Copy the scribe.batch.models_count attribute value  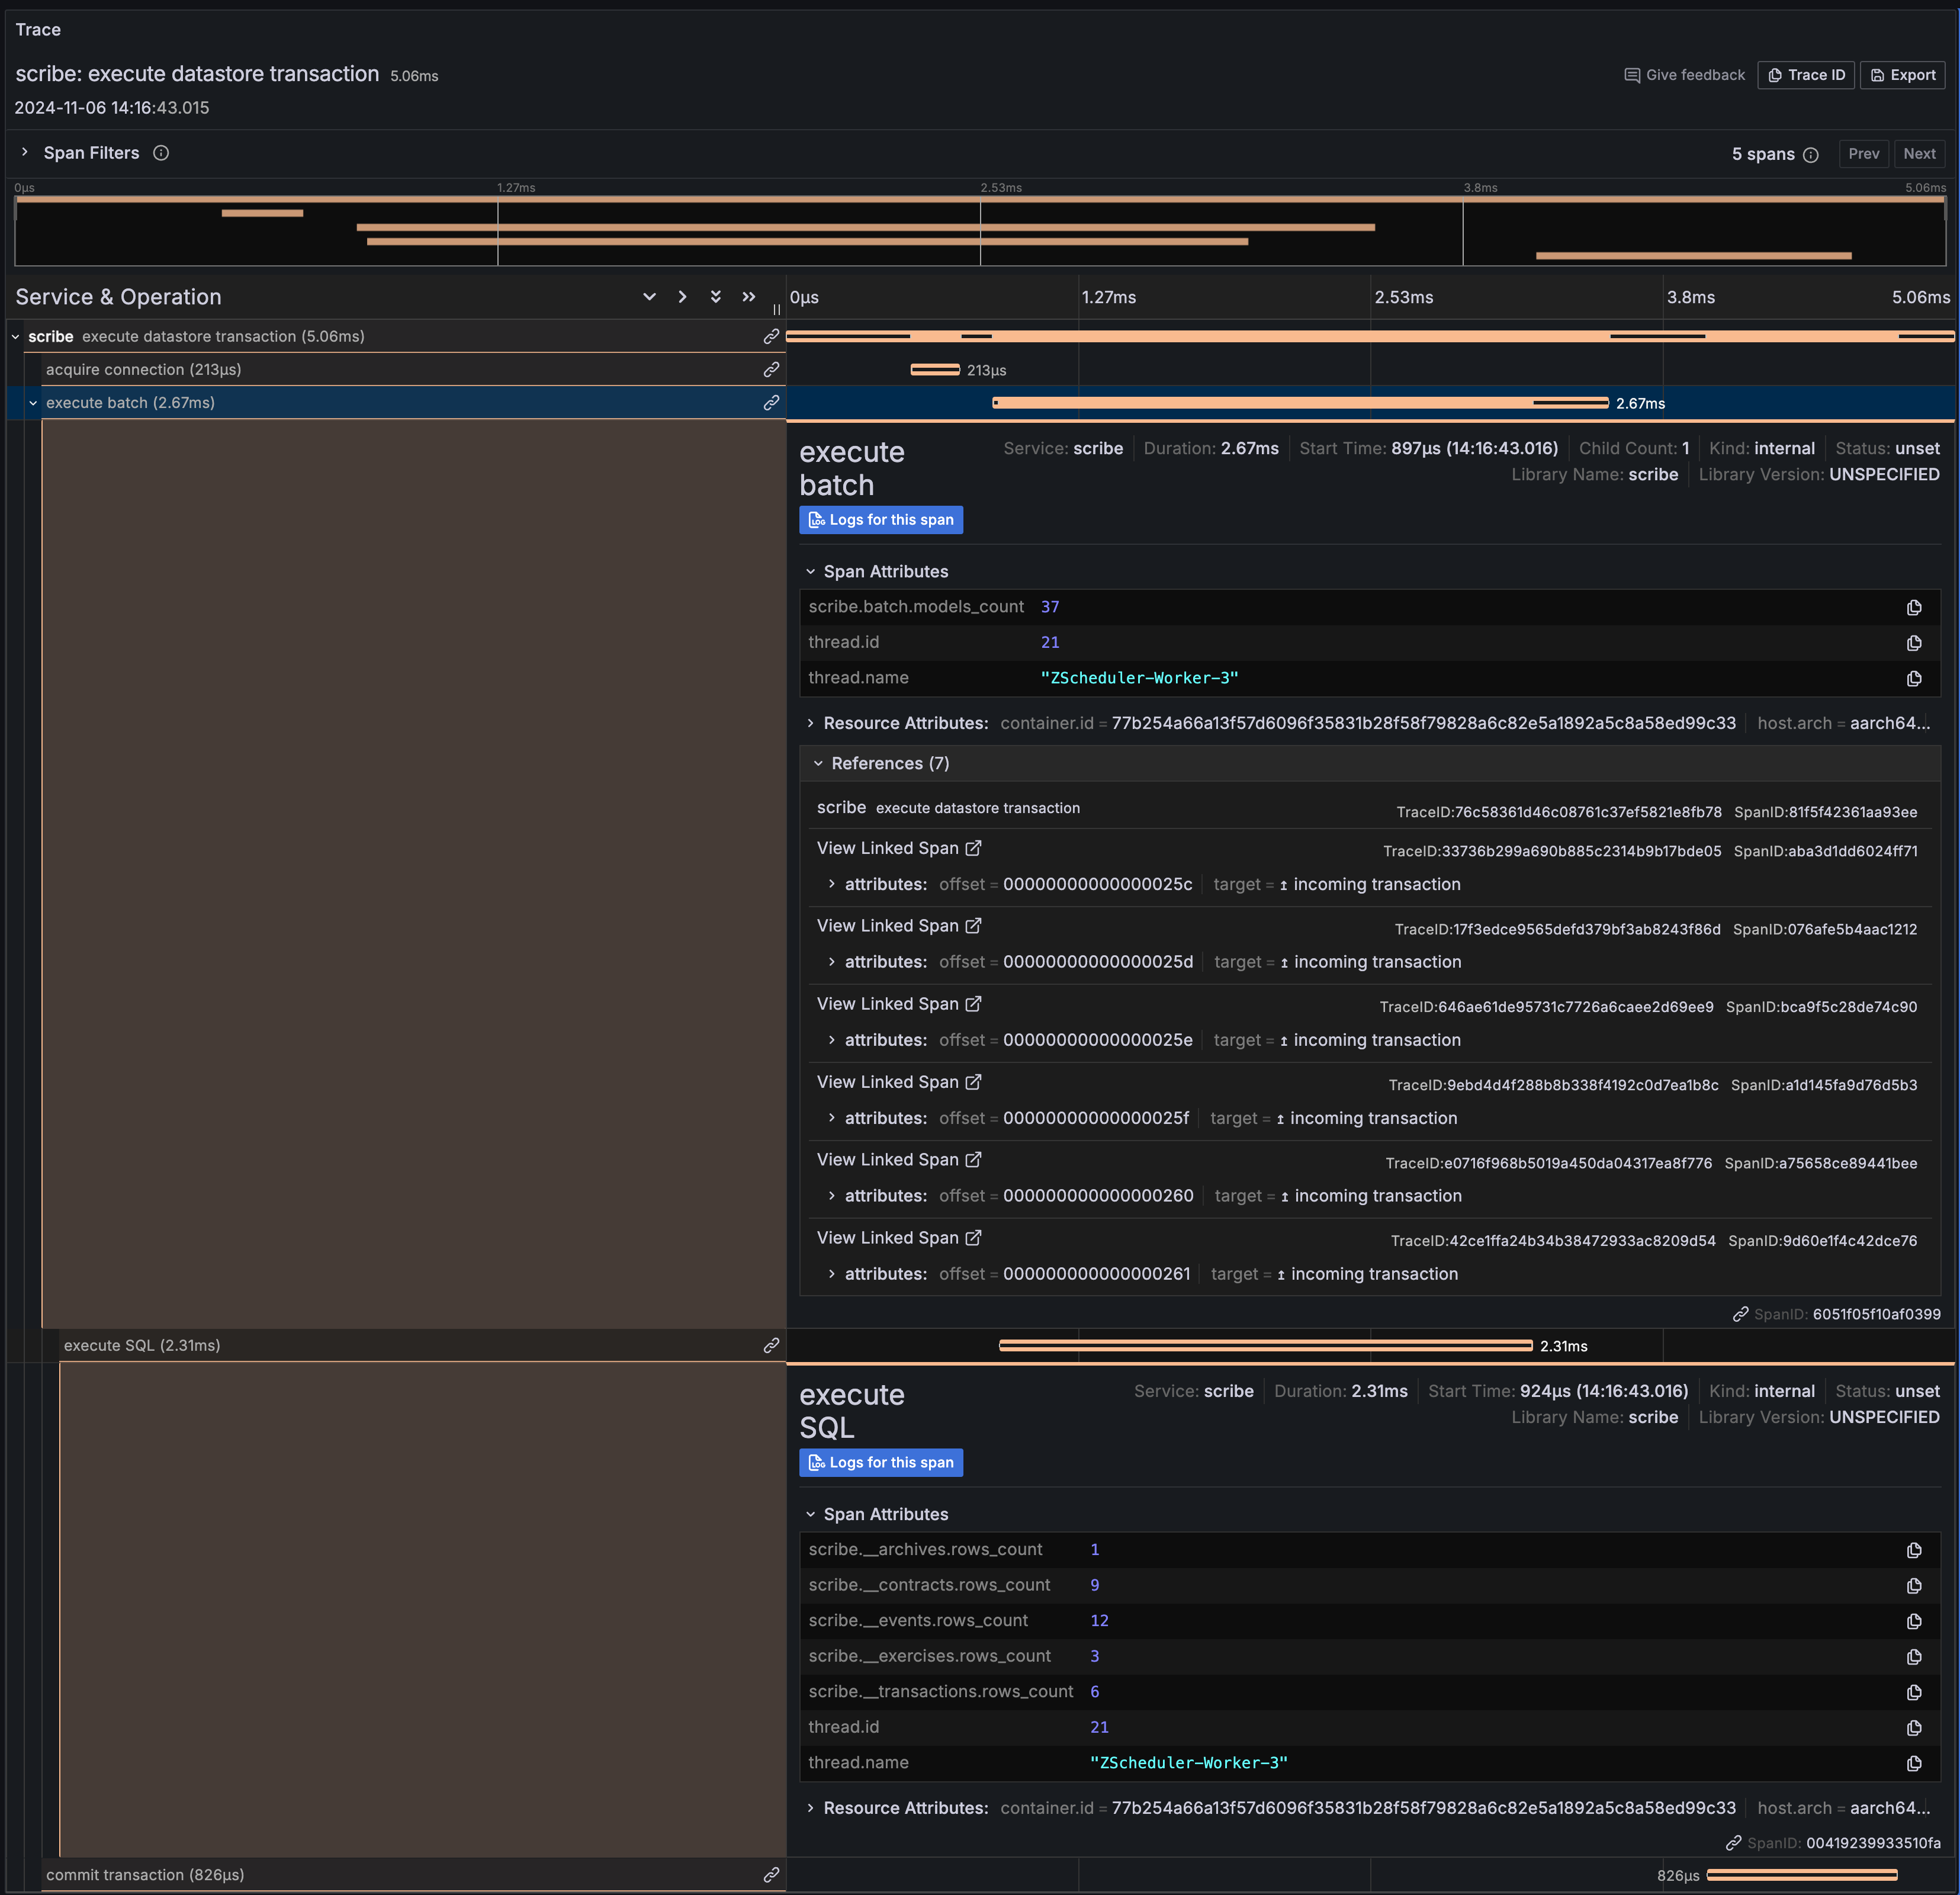tap(1914, 607)
